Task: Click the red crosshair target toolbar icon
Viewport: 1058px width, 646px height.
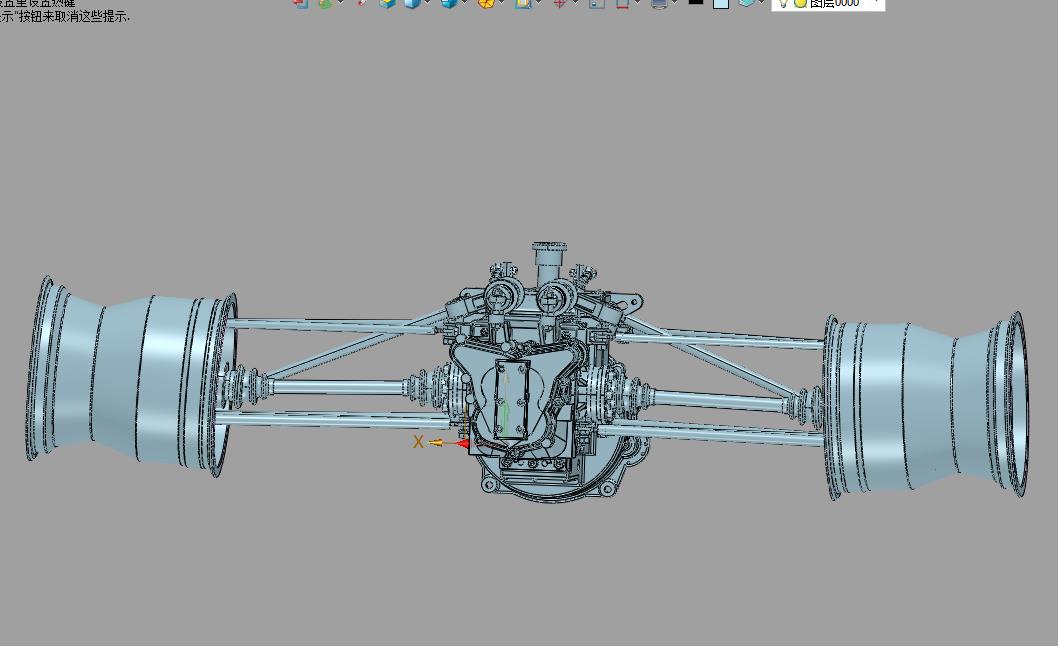Action: click(559, 3)
